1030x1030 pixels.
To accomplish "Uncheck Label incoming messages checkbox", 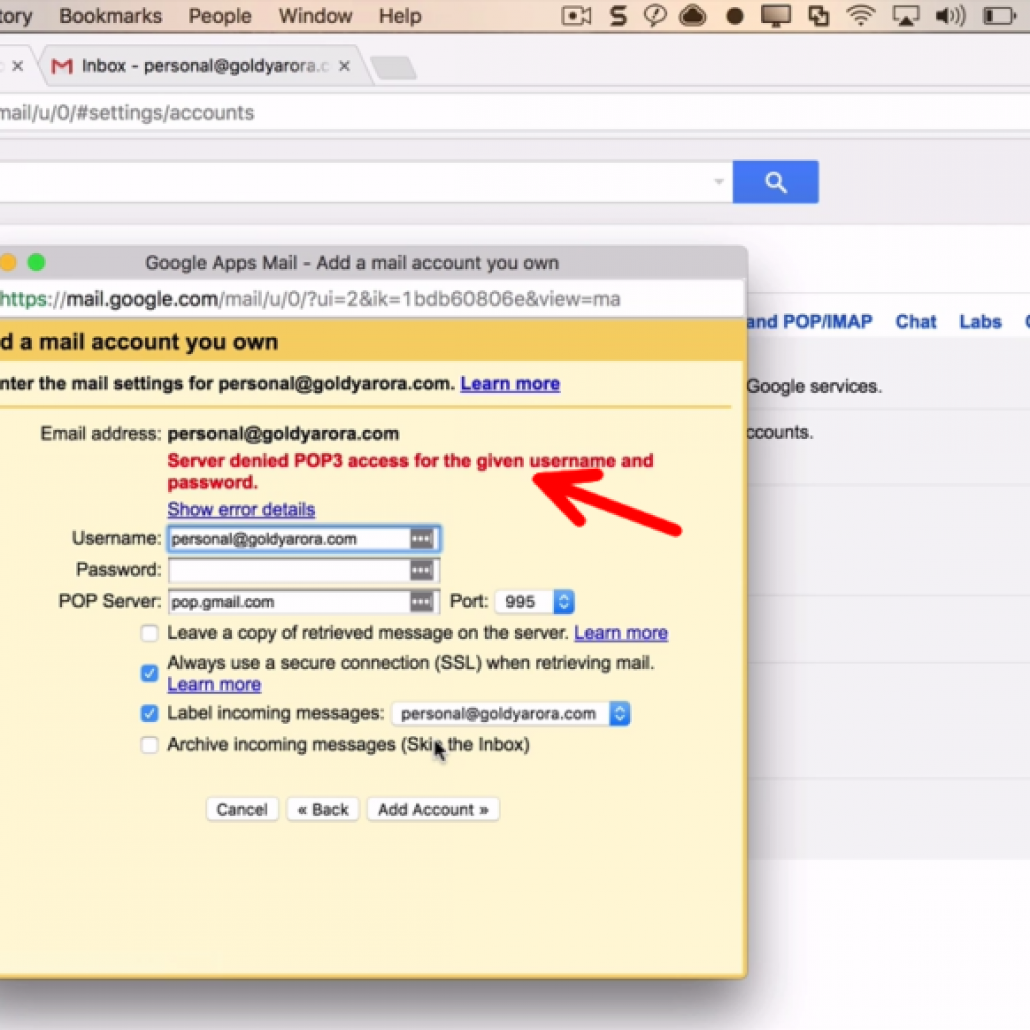I will pos(150,713).
